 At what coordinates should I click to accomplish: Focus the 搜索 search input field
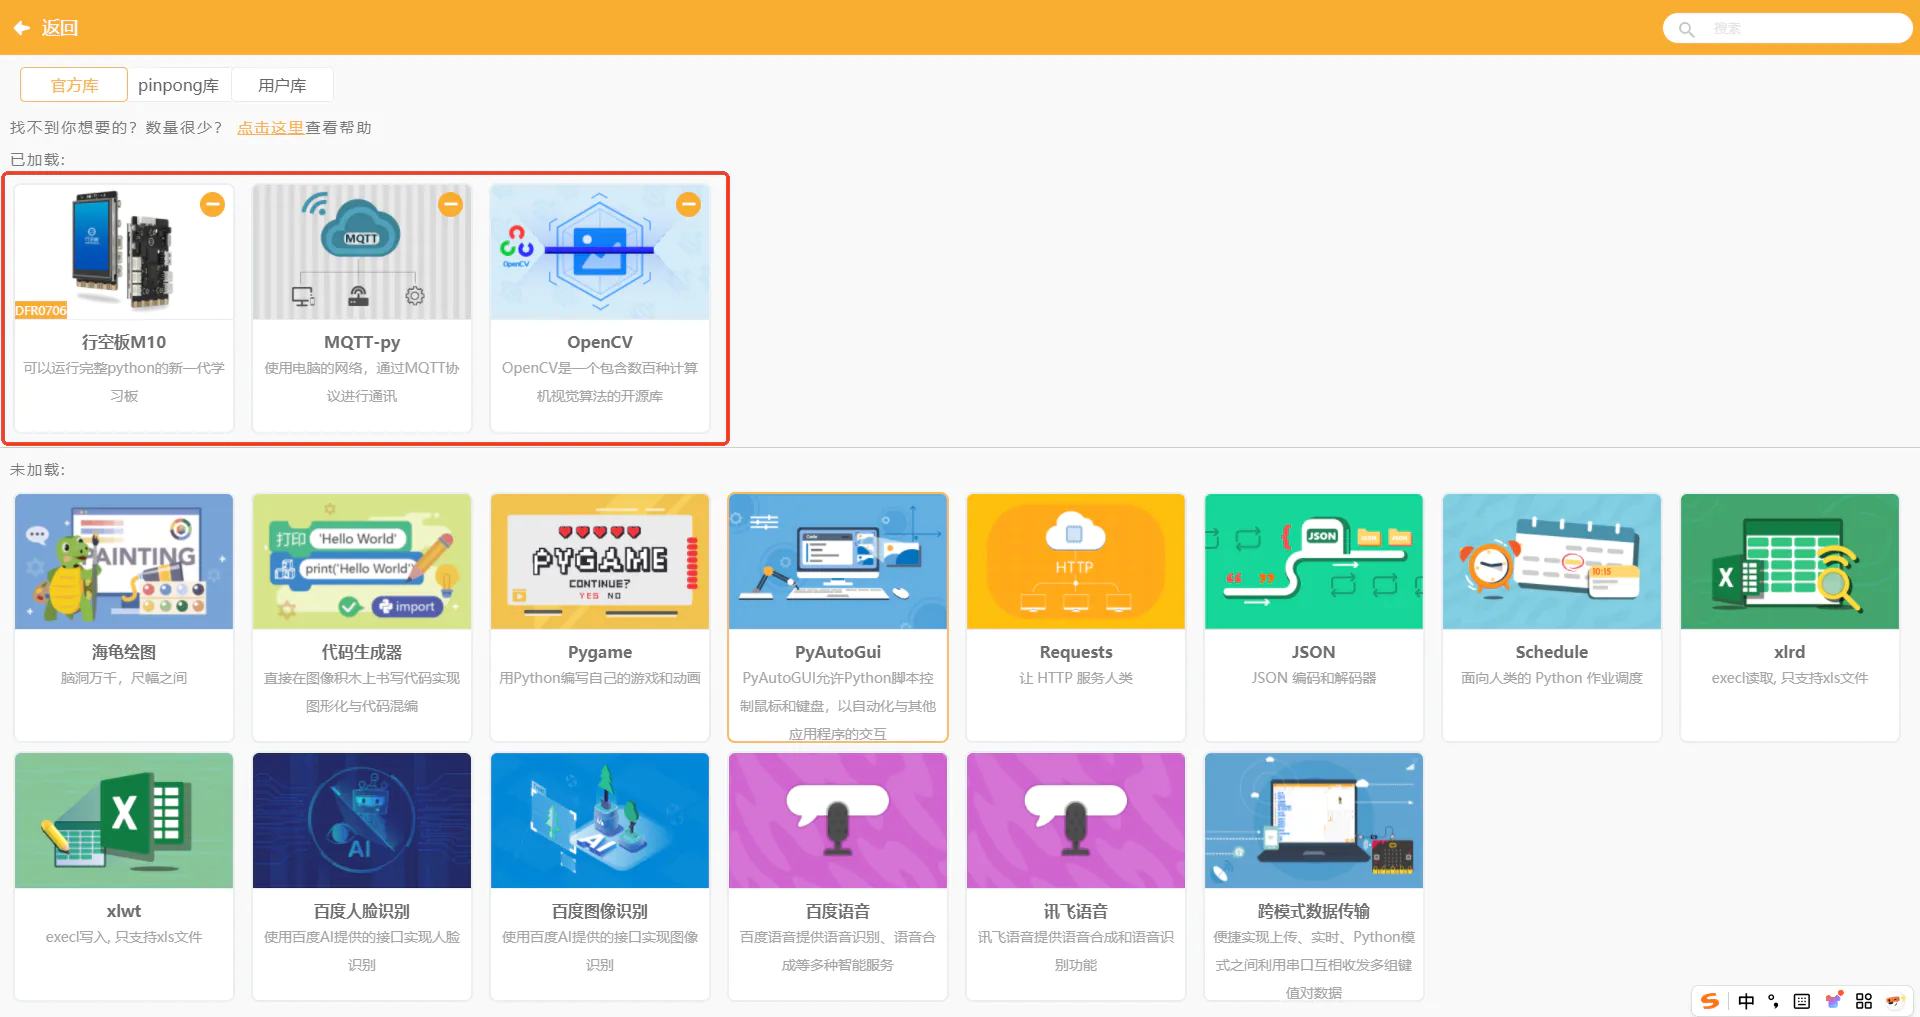click(x=1788, y=28)
